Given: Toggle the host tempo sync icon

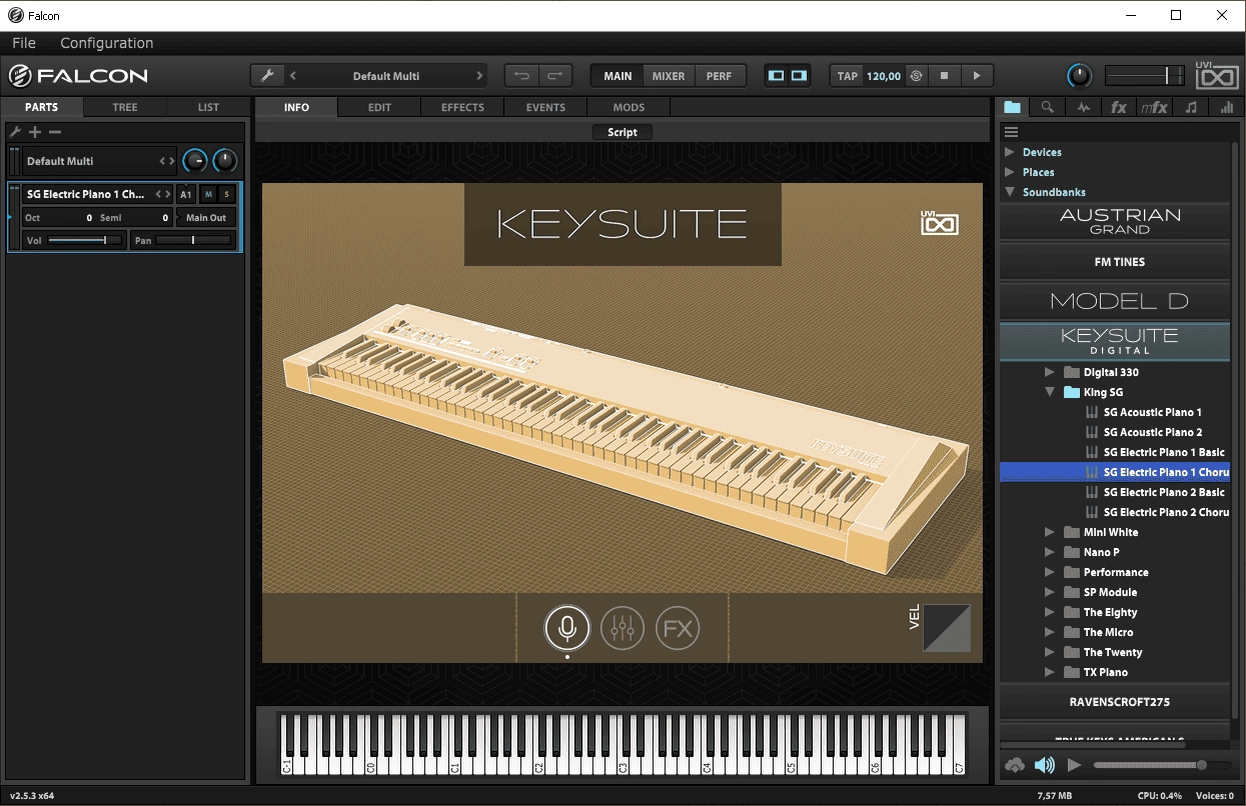Looking at the screenshot, I should click(915, 76).
